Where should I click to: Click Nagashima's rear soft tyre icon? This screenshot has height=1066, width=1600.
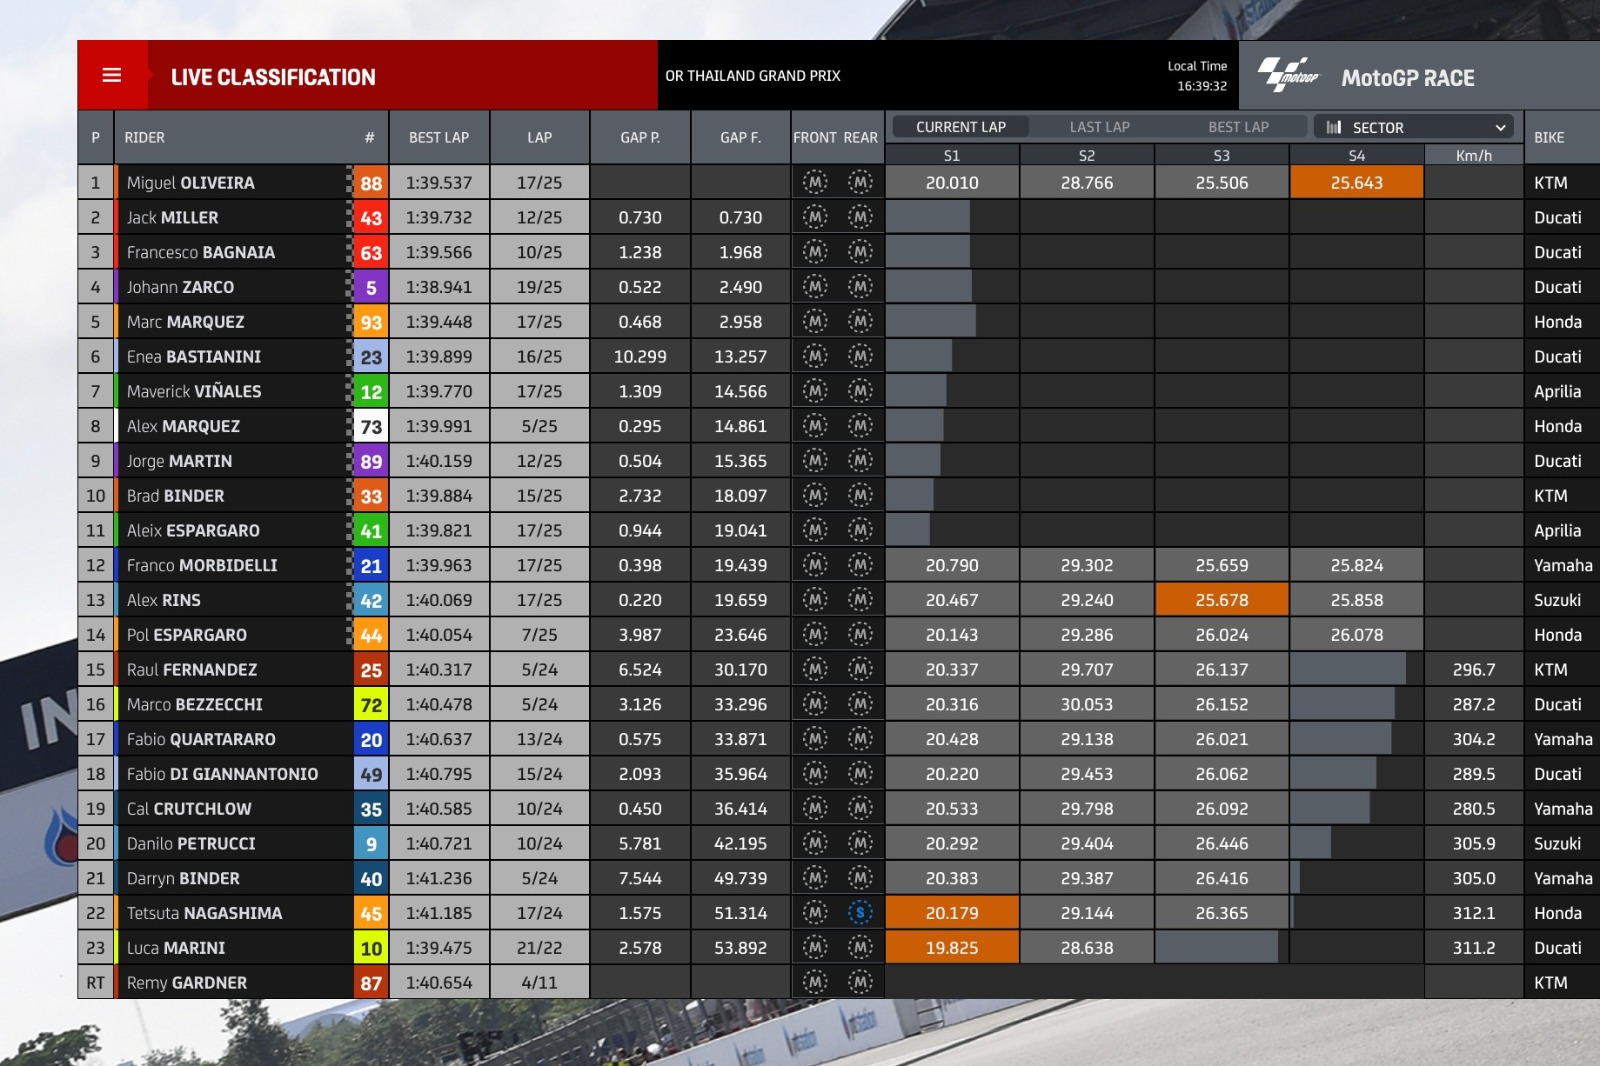pos(860,913)
